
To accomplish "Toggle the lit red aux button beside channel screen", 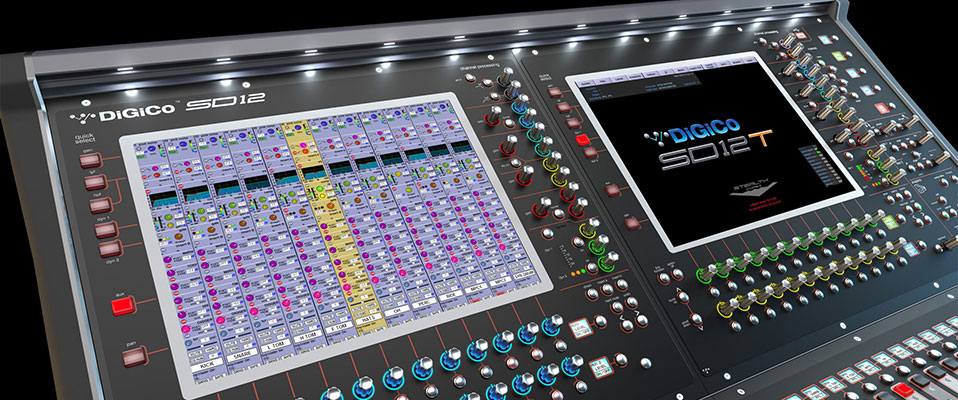I will [123, 305].
